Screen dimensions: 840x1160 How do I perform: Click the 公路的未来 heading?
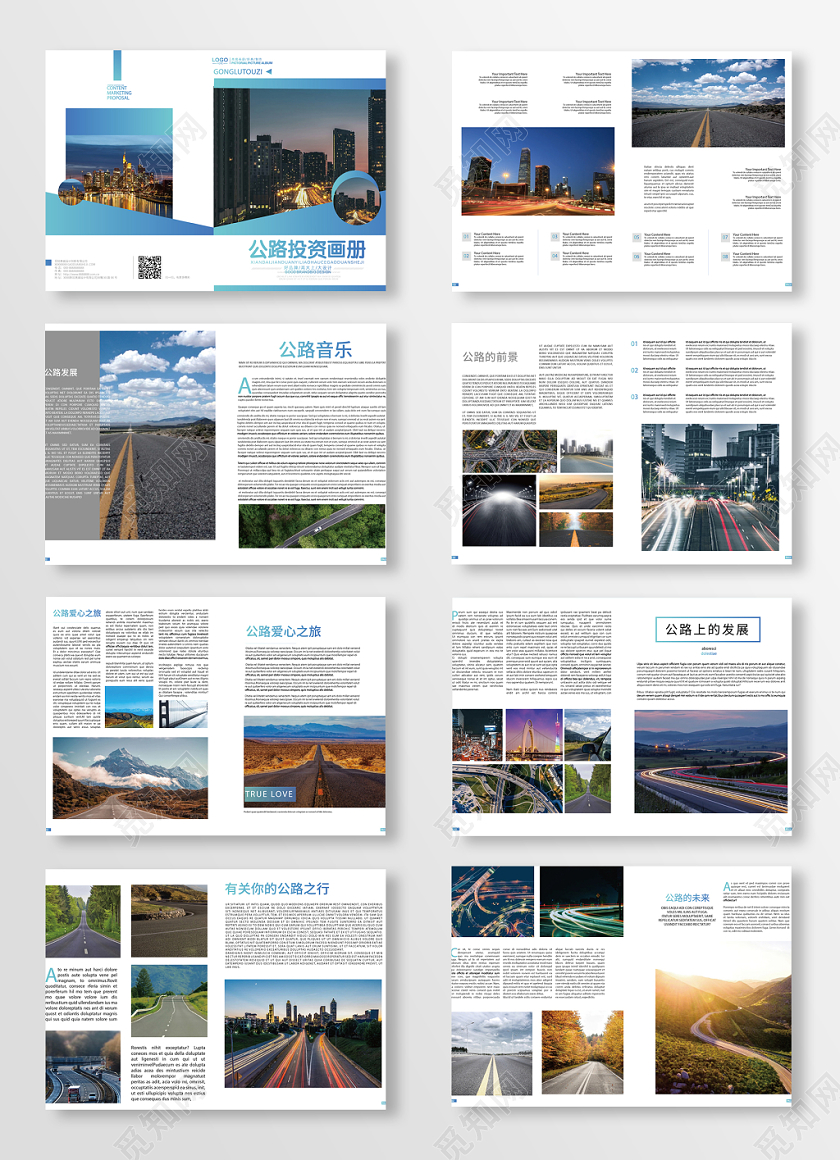click(688, 897)
